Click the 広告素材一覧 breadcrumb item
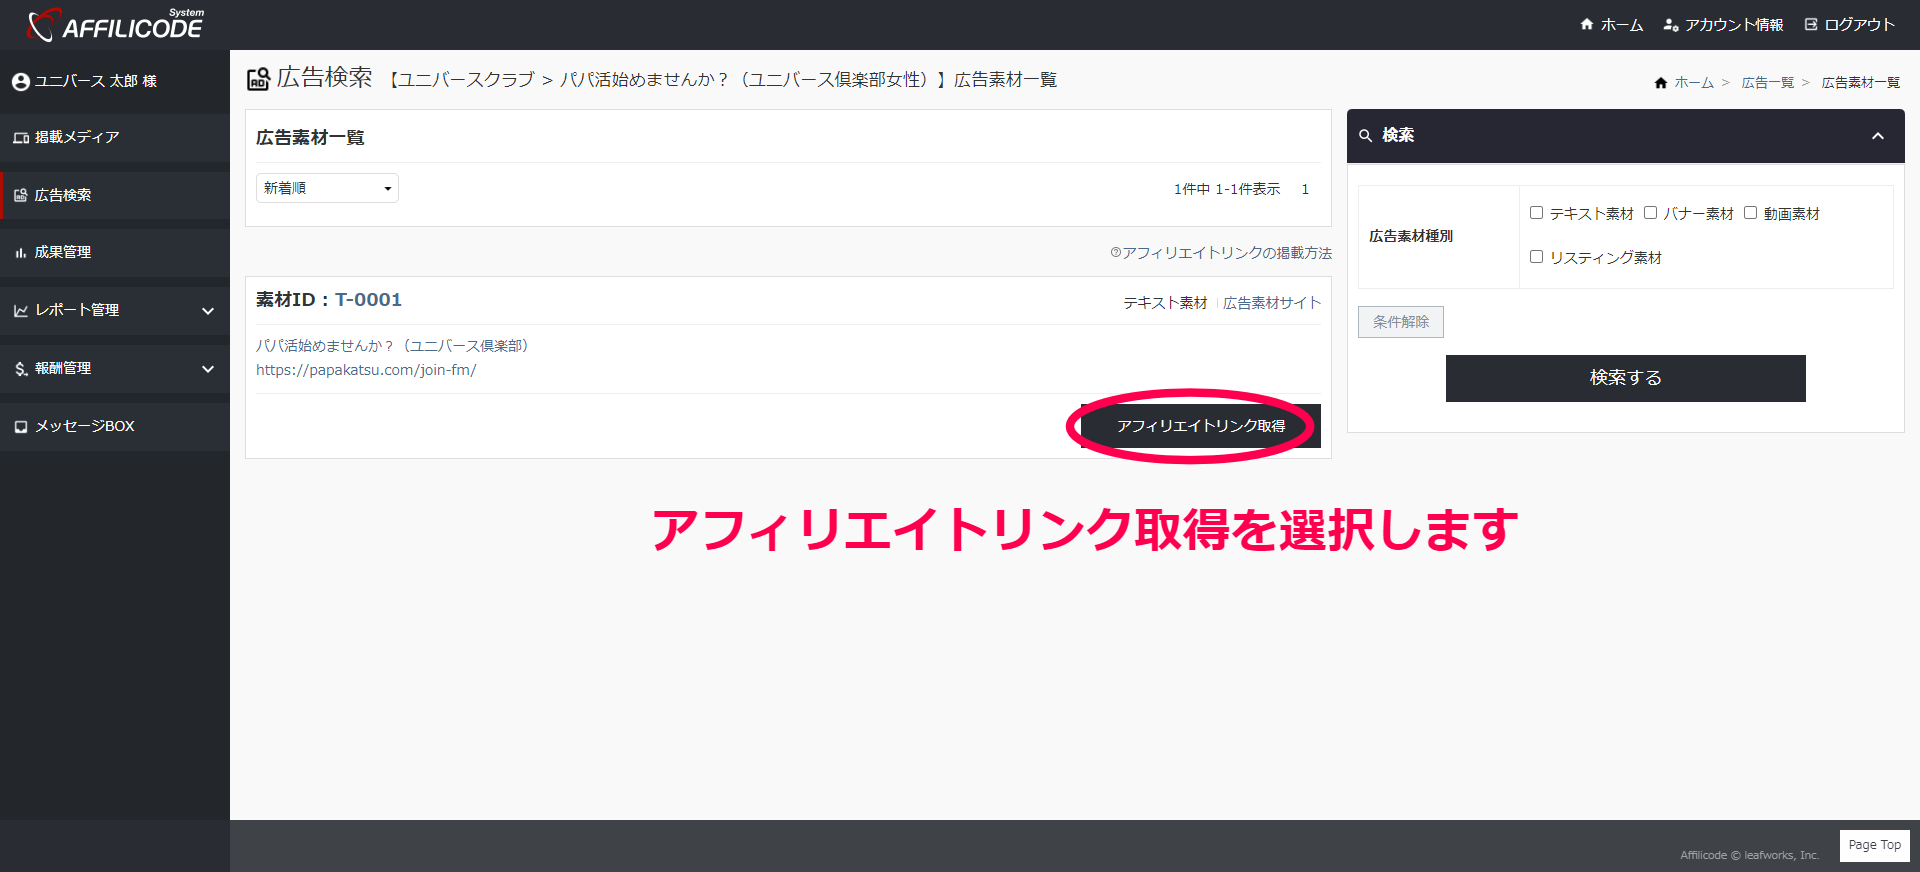The height and width of the screenshot is (872, 1920). [x=1861, y=83]
